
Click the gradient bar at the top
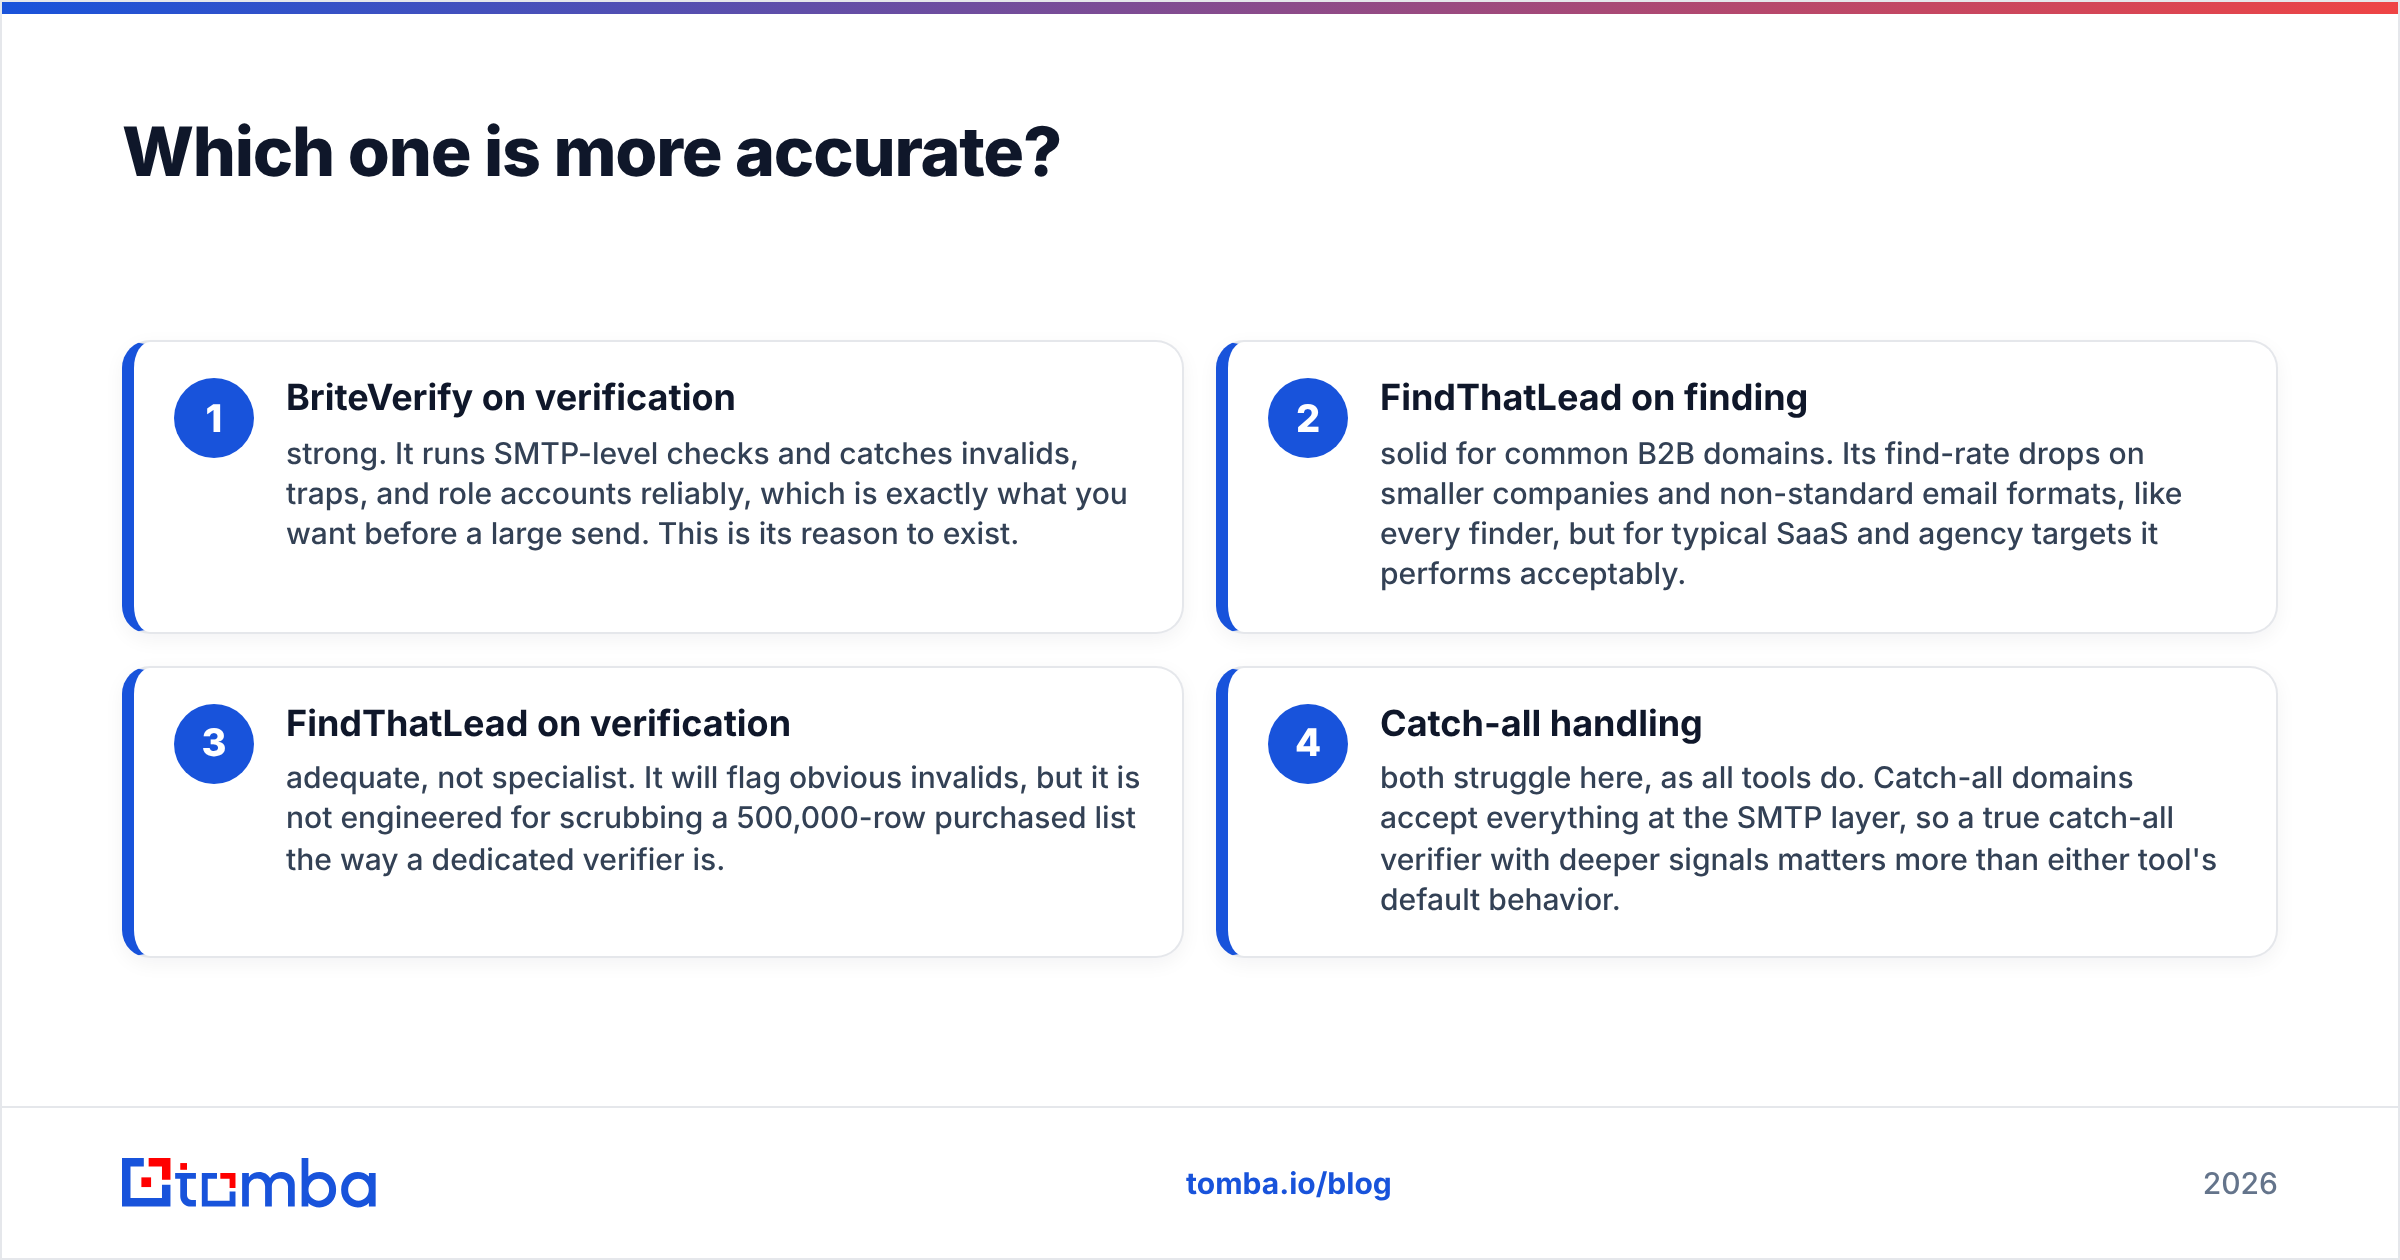pyautogui.click(x=1200, y=7)
